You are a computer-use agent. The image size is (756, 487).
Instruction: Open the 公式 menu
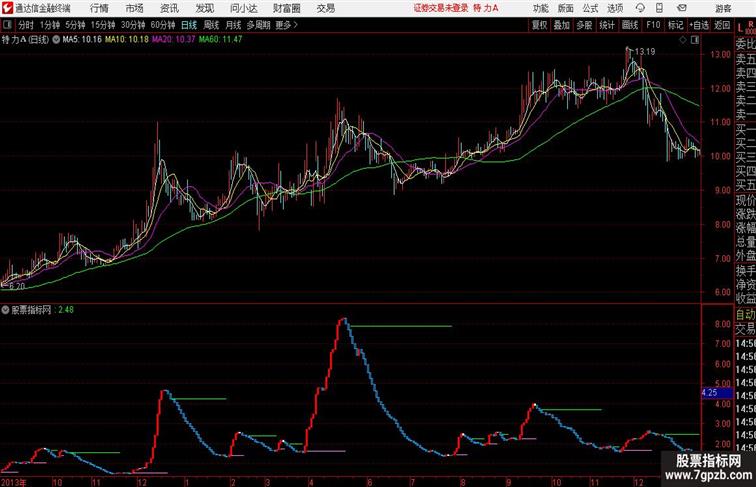pyautogui.click(x=590, y=8)
